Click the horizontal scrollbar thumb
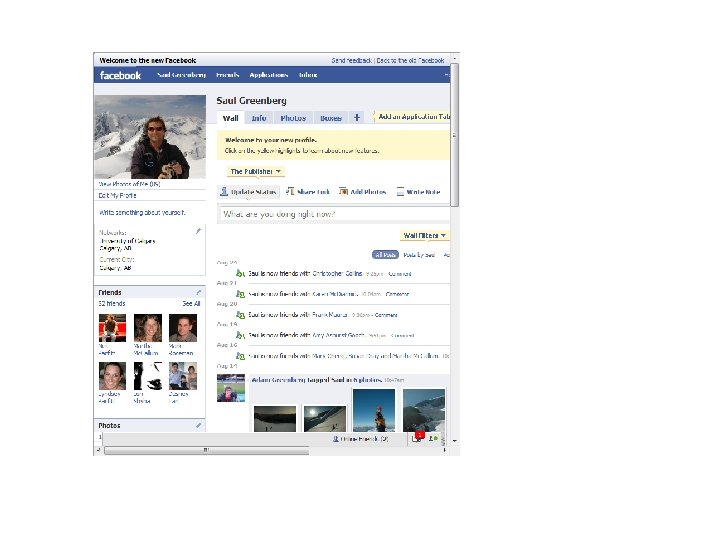The width and height of the screenshot is (720, 540). point(207,450)
